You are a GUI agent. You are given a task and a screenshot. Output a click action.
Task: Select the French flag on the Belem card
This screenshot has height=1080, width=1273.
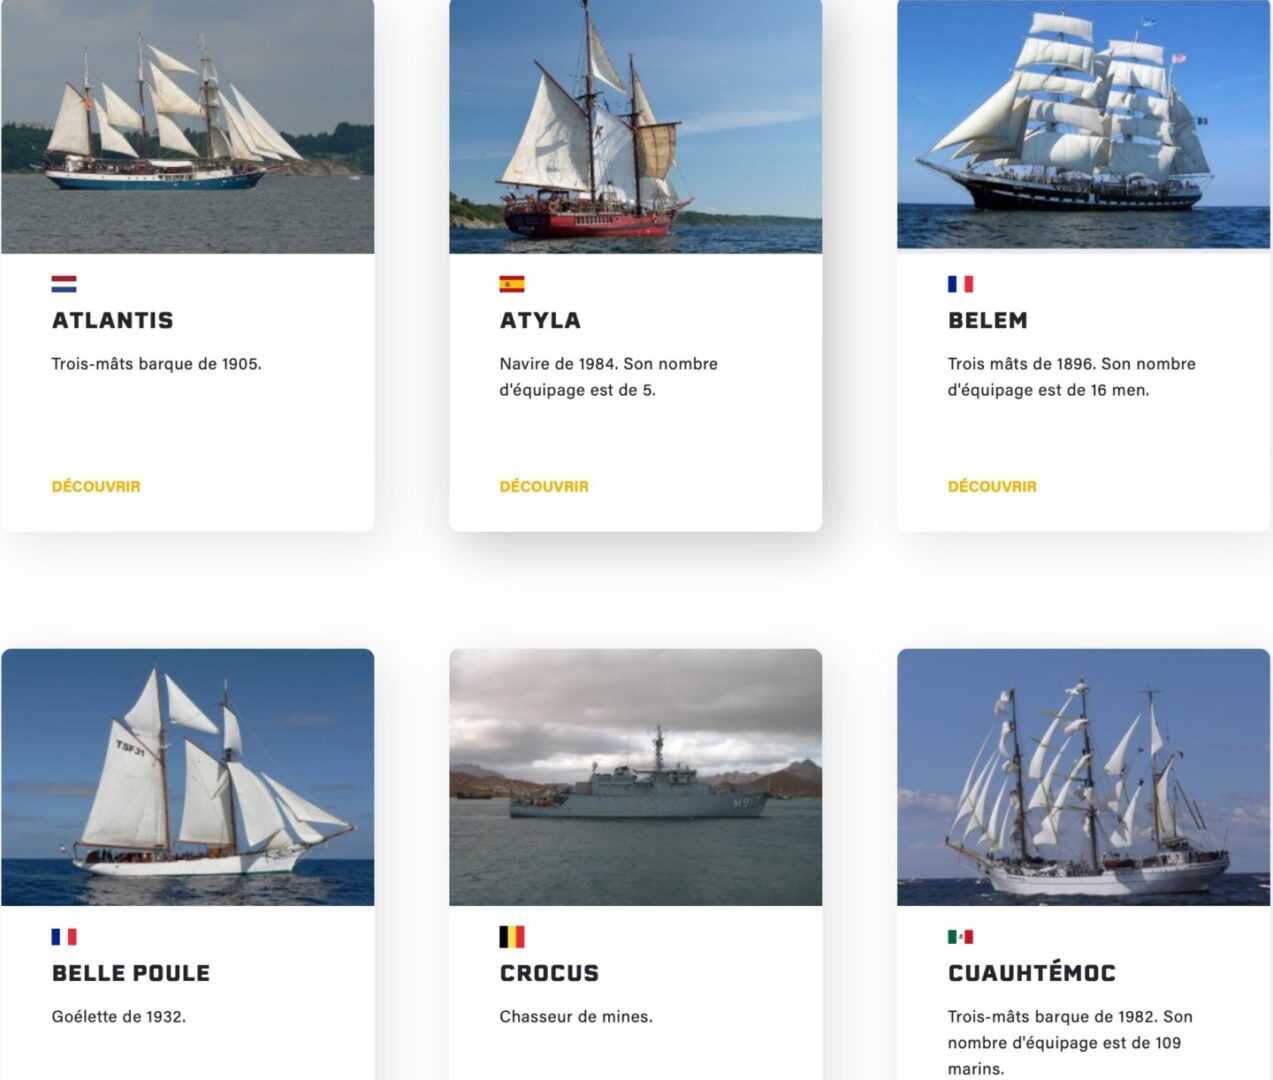coord(958,285)
